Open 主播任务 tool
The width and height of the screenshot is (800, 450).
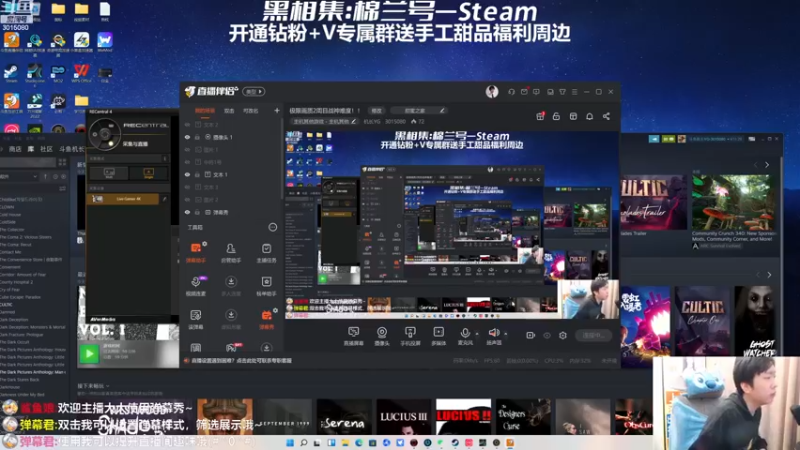click(266, 253)
